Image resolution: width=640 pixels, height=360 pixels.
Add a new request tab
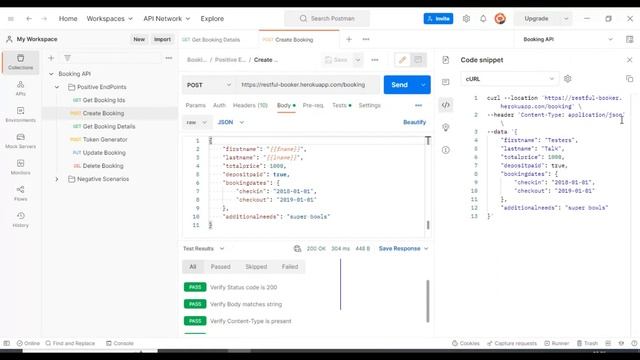(x=349, y=40)
